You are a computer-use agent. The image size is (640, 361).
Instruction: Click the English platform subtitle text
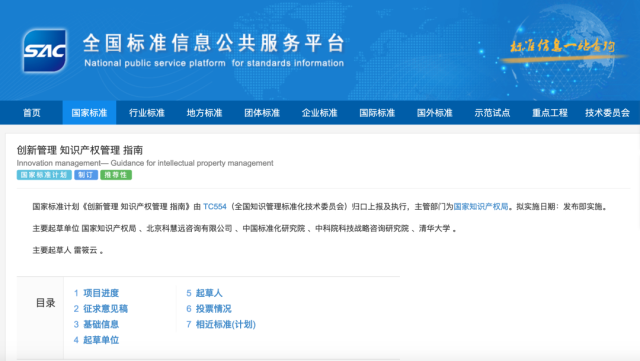[214, 63]
